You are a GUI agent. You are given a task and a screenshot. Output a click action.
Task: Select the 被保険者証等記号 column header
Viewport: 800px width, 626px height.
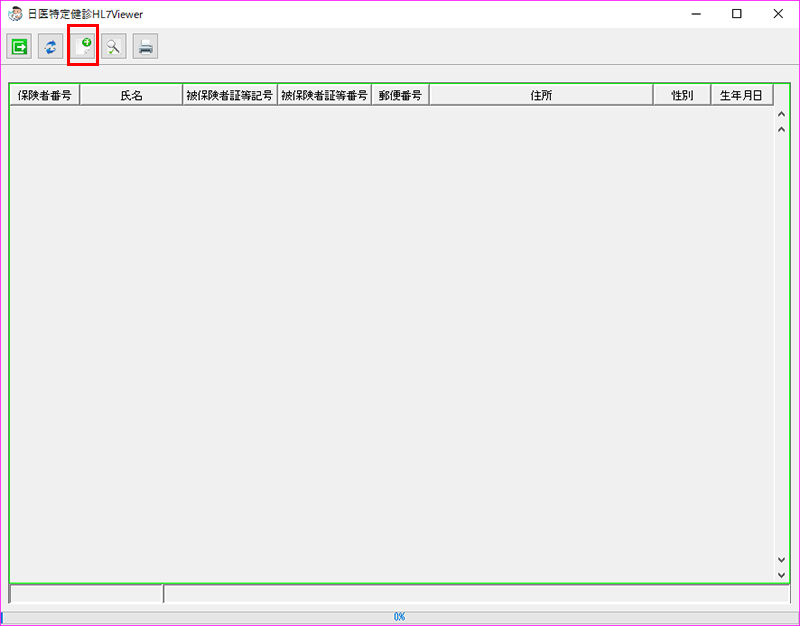[x=229, y=95]
